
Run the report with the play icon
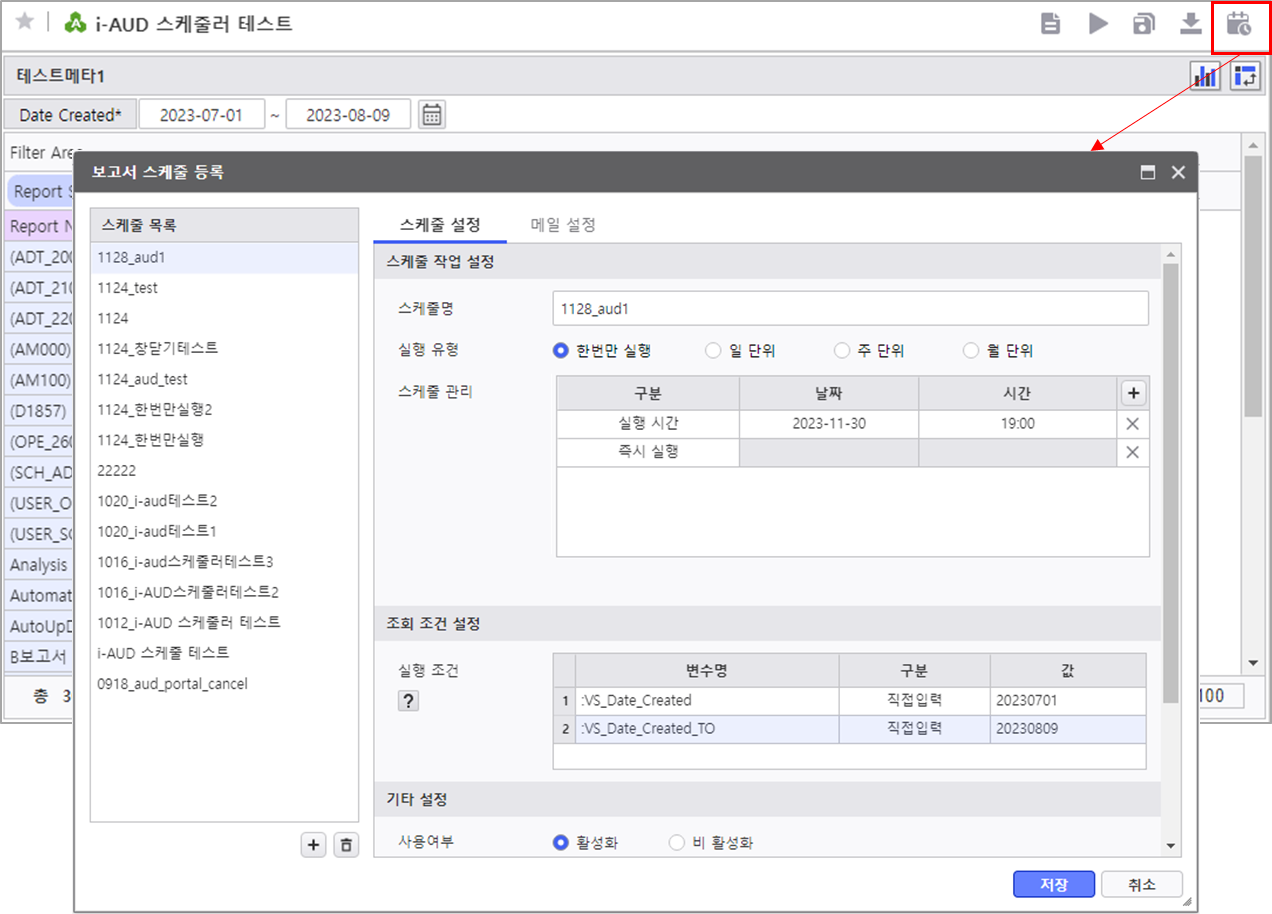point(1098,24)
